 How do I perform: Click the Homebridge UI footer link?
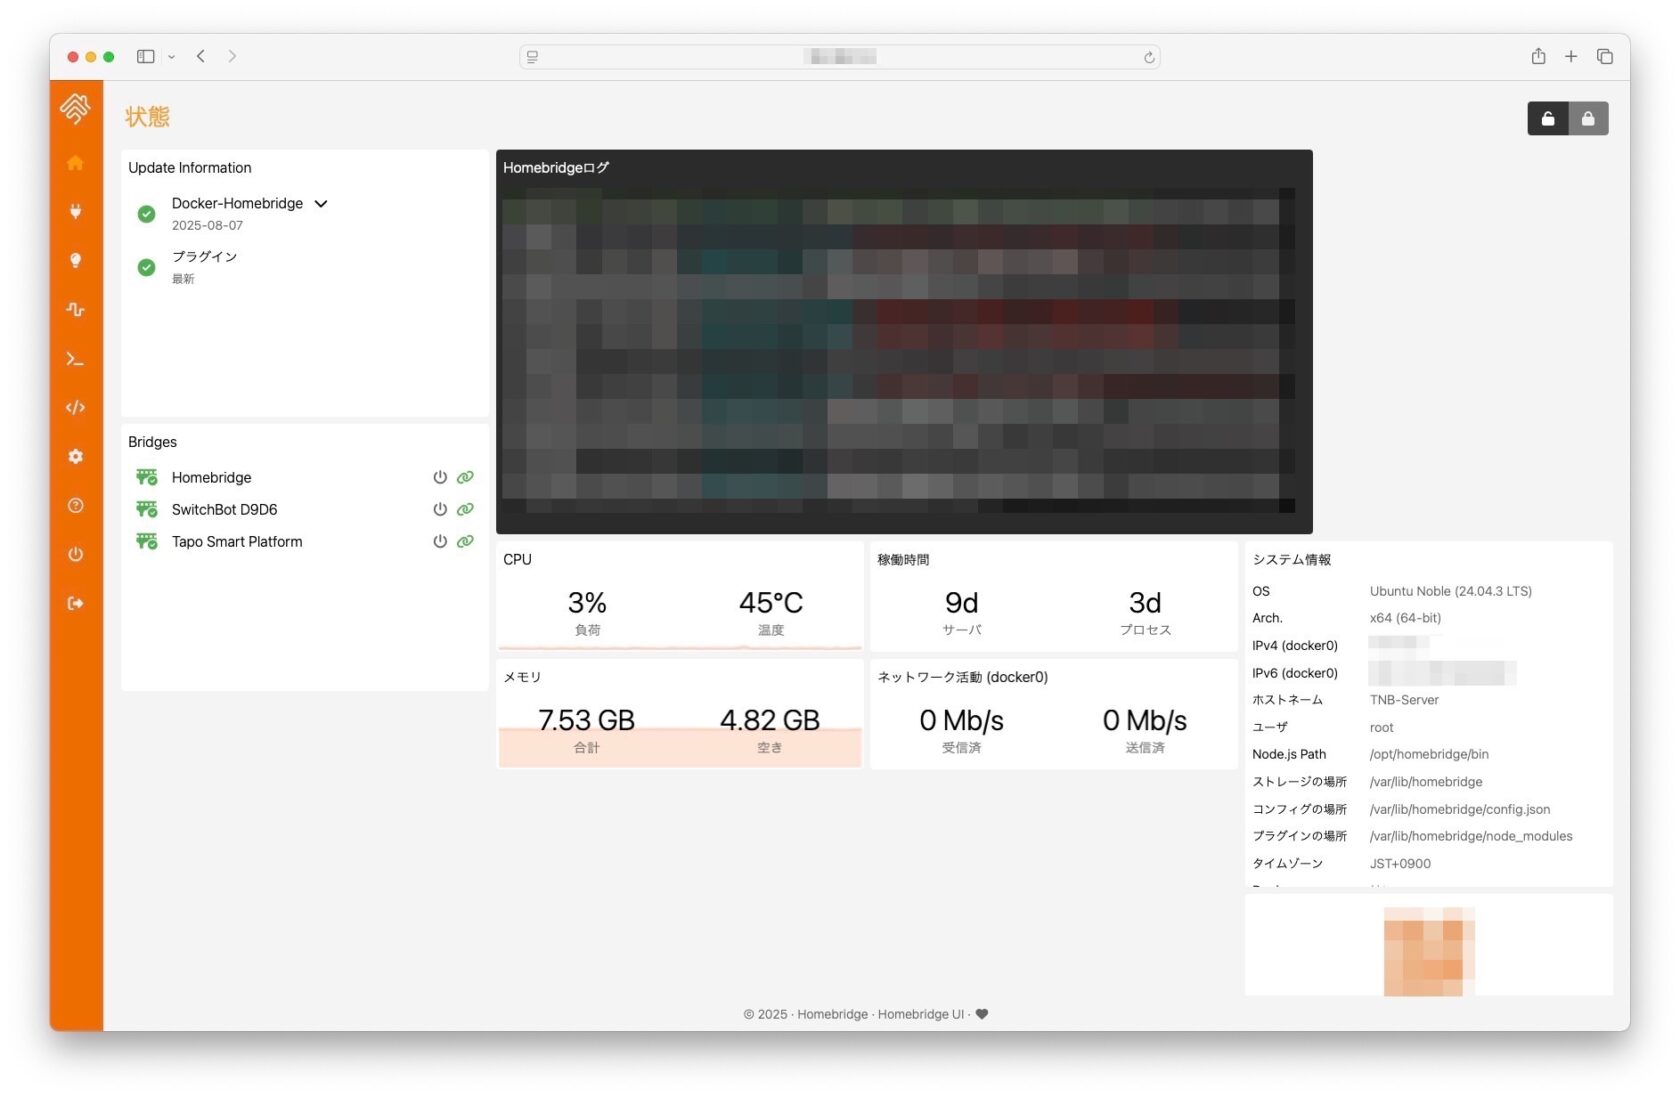[920, 1015]
